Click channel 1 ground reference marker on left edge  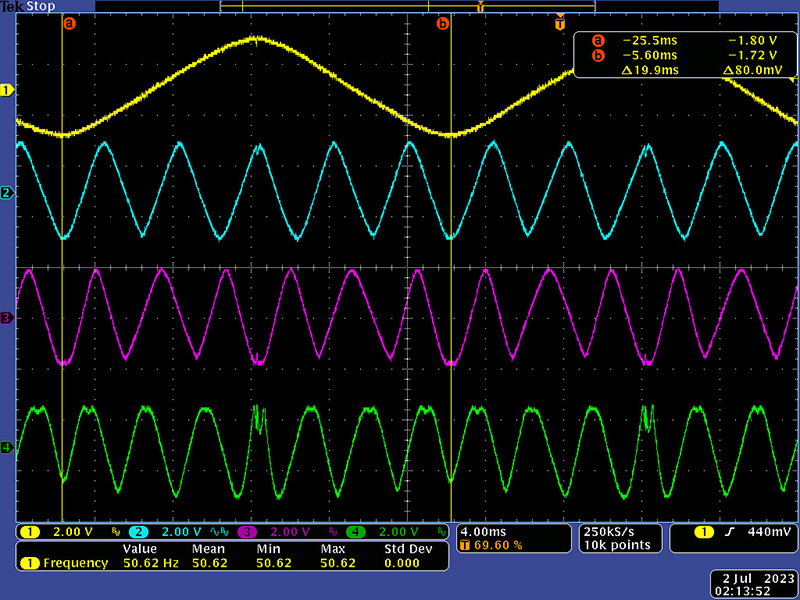(x=7, y=91)
